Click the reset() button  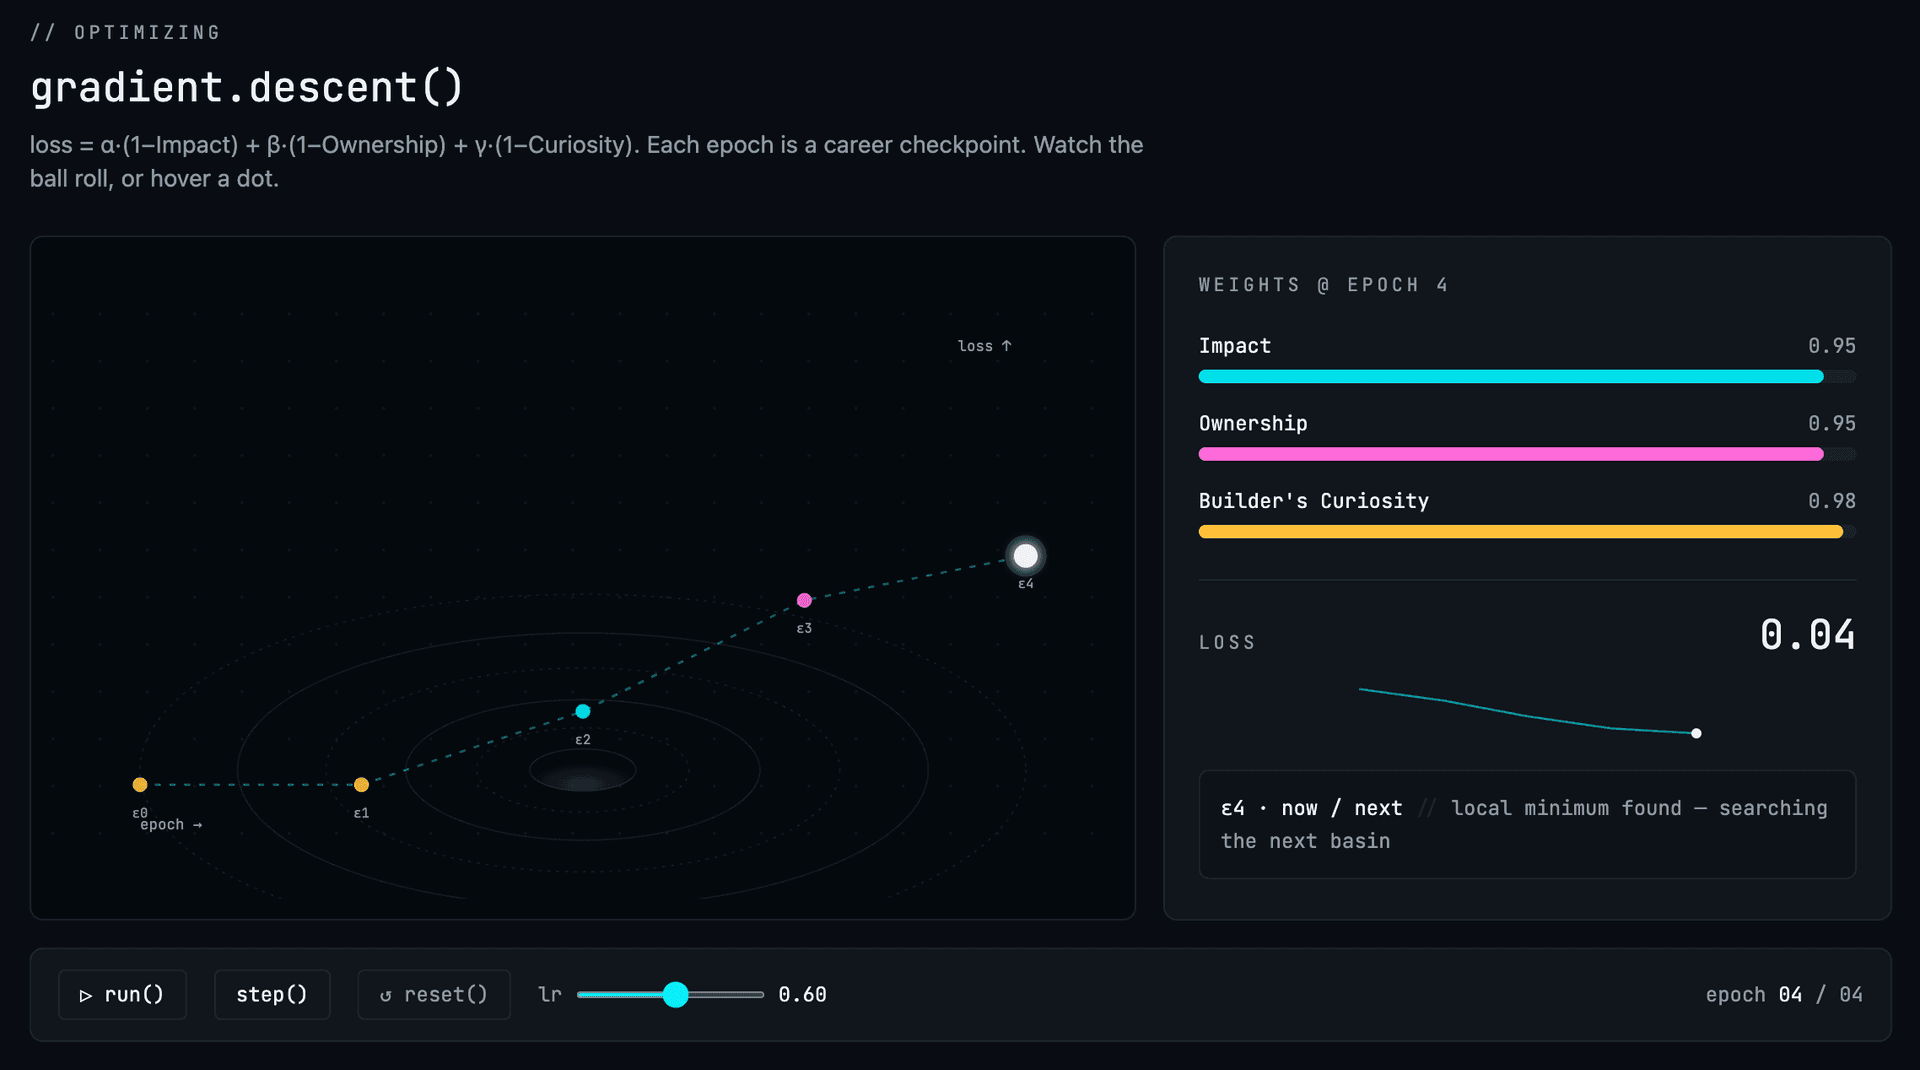coord(434,994)
